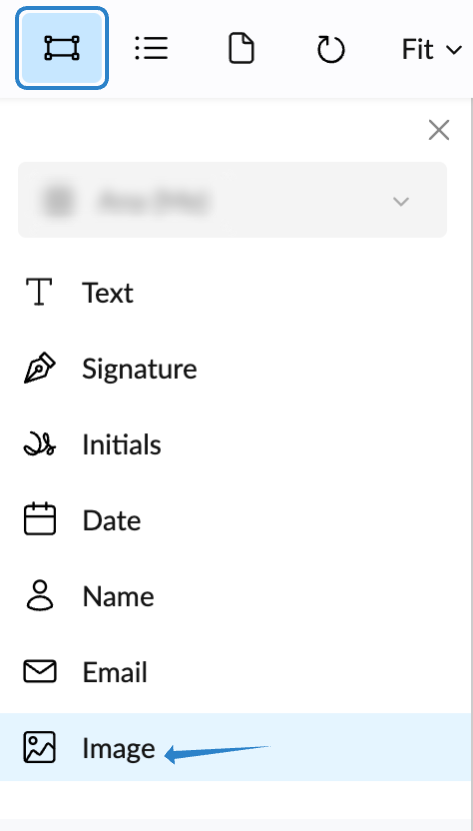Select the Name field option
This screenshot has width=473, height=831.
click(x=235, y=597)
